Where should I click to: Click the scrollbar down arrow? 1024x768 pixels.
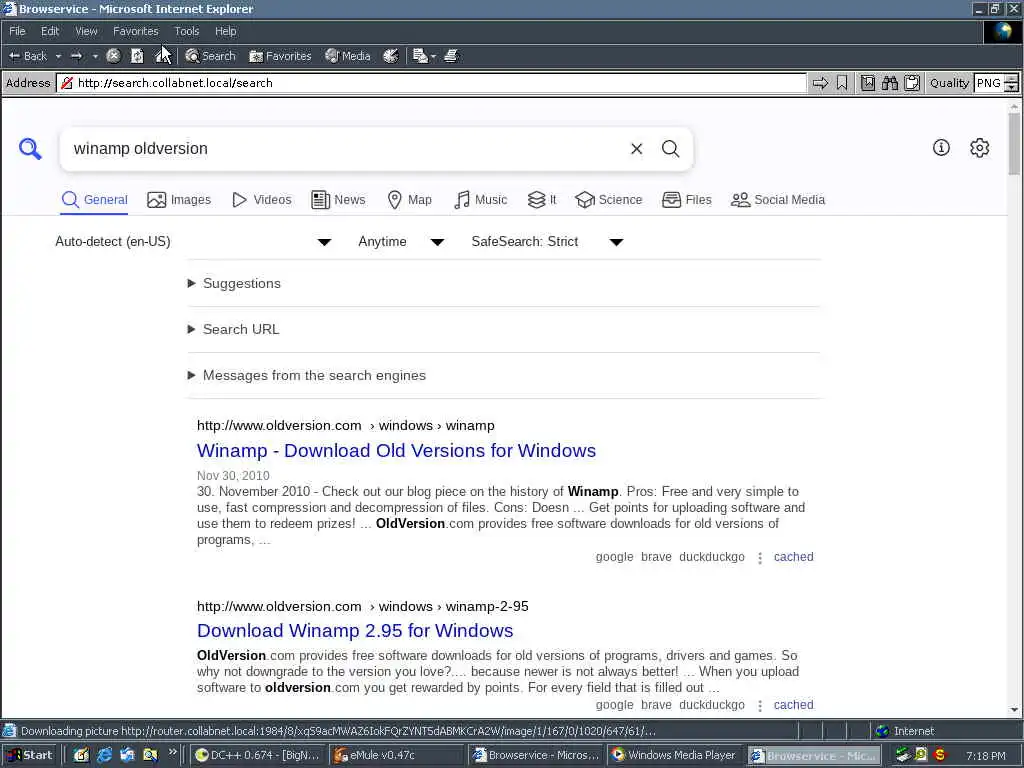[1014, 709]
